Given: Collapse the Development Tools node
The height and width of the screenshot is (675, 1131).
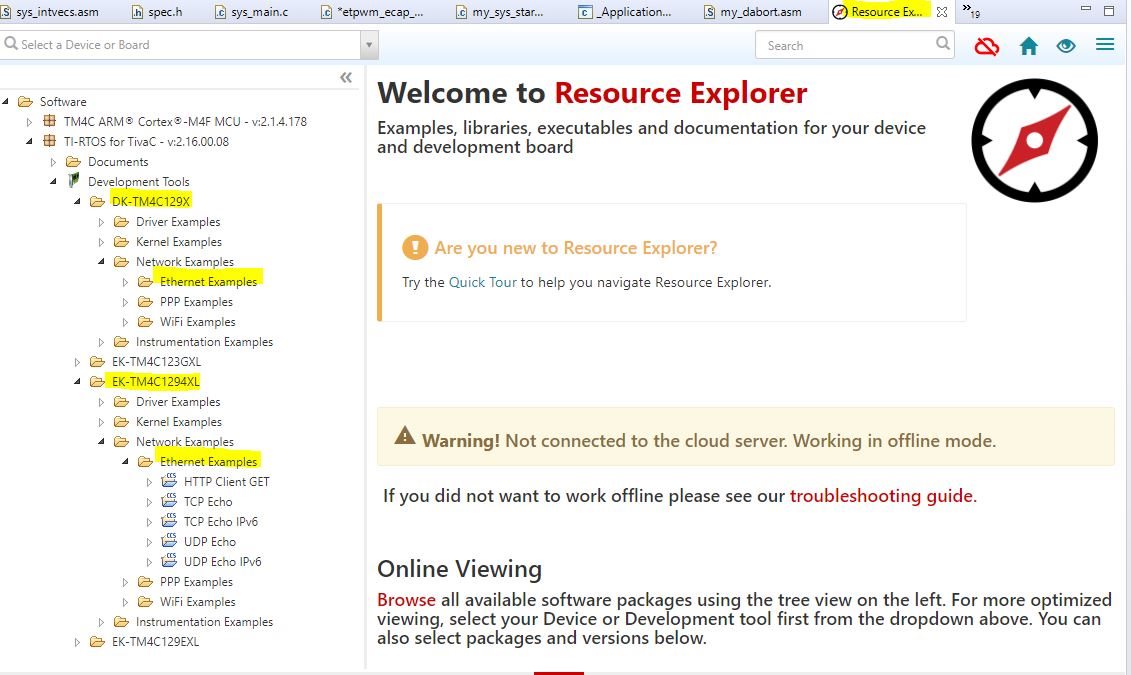Looking at the screenshot, I should (53, 182).
